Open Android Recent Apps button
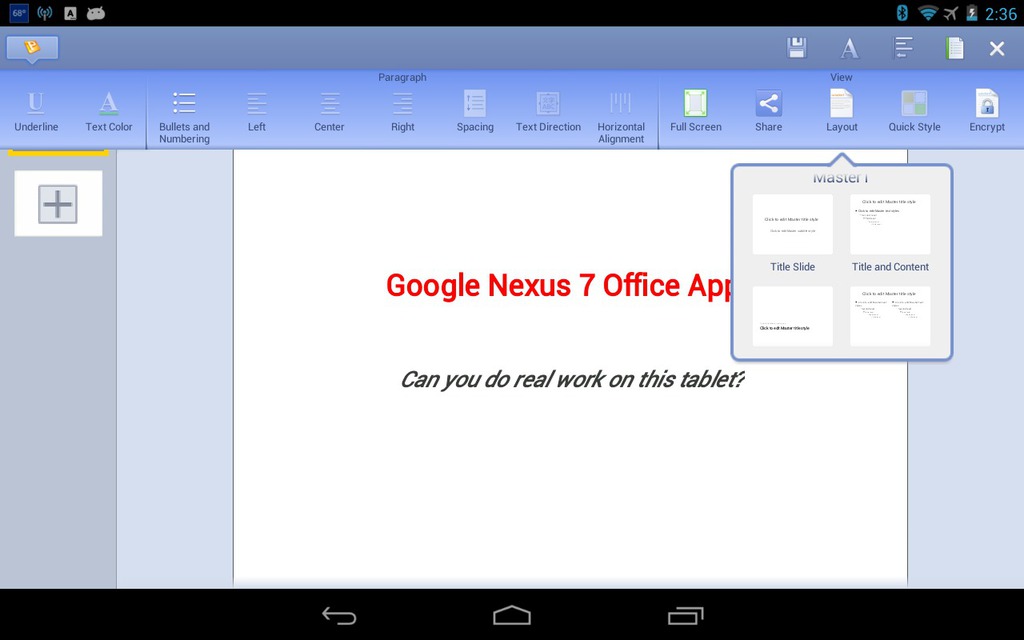This screenshot has width=1024, height=640. tap(686, 615)
